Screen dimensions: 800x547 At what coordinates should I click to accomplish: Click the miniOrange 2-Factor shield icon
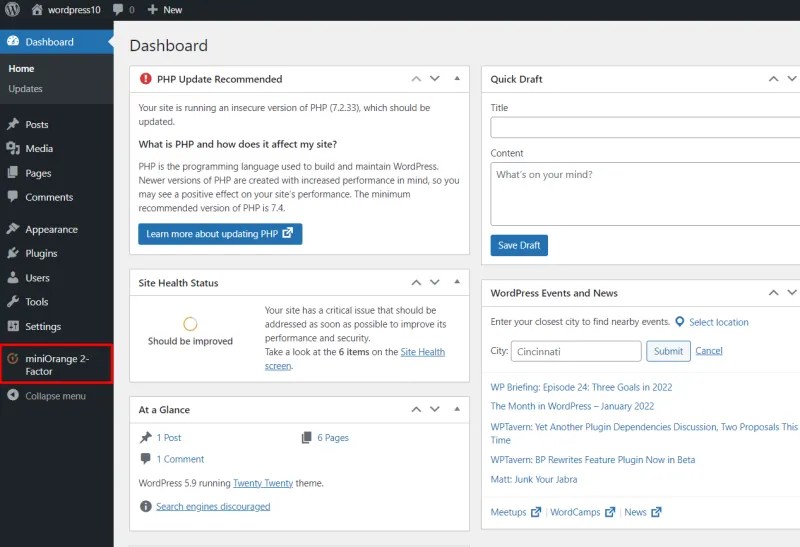click(13, 358)
